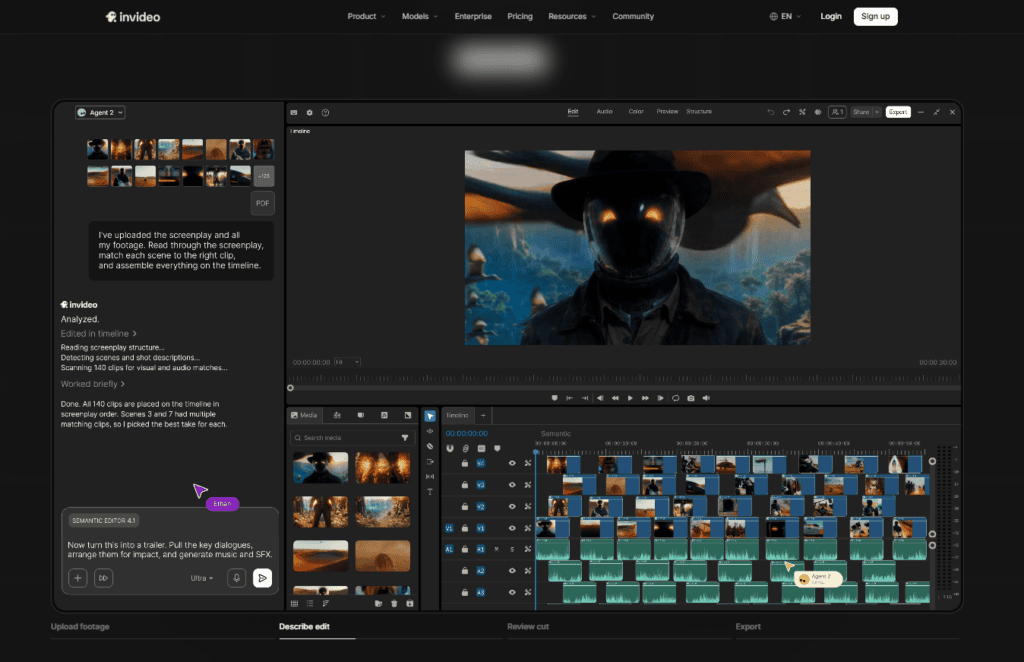Toggle the lock on the A3 track
Screen dimensions: 1024x662
[465, 593]
